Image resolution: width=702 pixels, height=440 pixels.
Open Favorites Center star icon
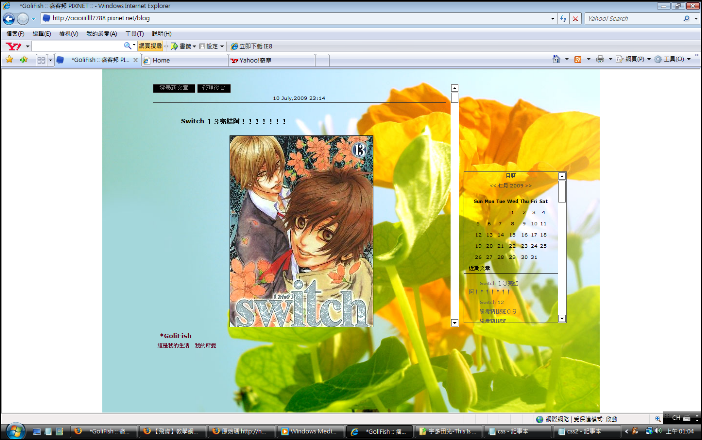pos(9,60)
